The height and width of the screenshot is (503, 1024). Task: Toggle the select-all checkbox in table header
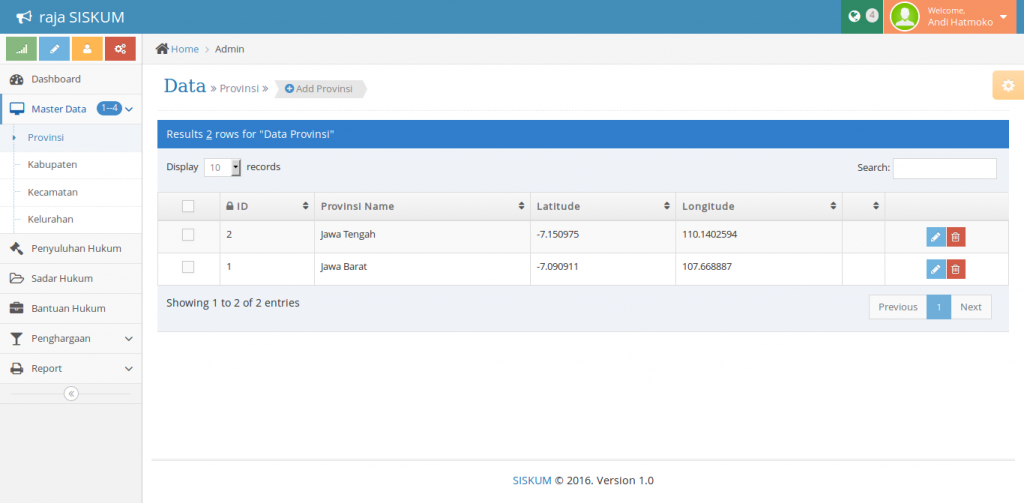click(187, 206)
